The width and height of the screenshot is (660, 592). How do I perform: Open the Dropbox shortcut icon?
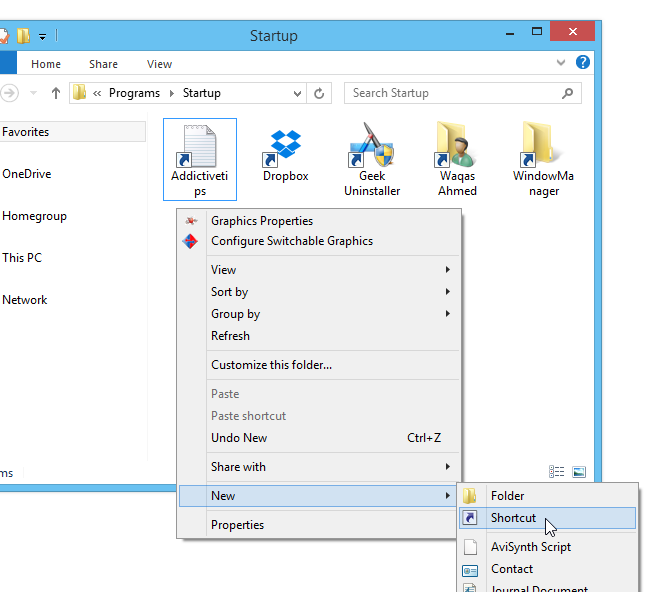pyautogui.click(x=286, y=147)
